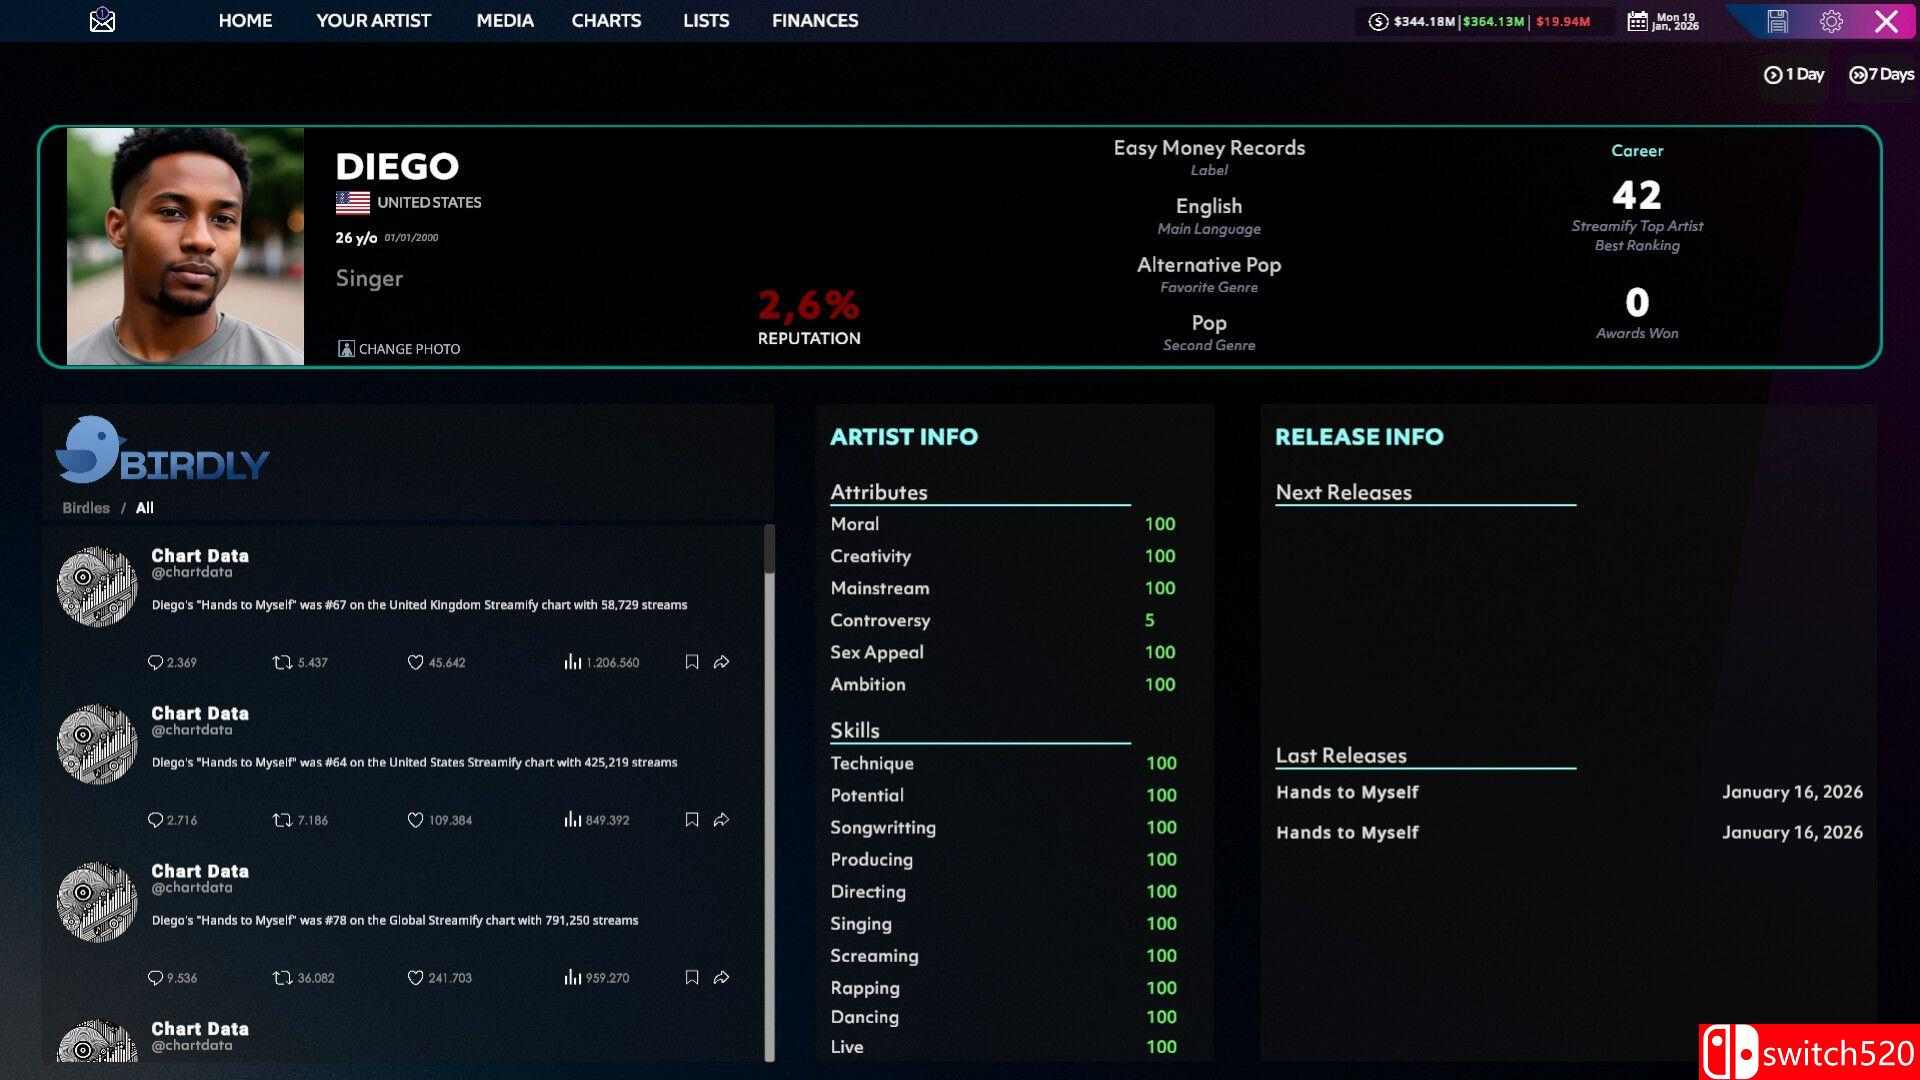Image resolution: width=1920 pixels, height=1080 pixels.
Task: Click Chart Data avatar on Global chart post
Action: (x=97, y=902)
